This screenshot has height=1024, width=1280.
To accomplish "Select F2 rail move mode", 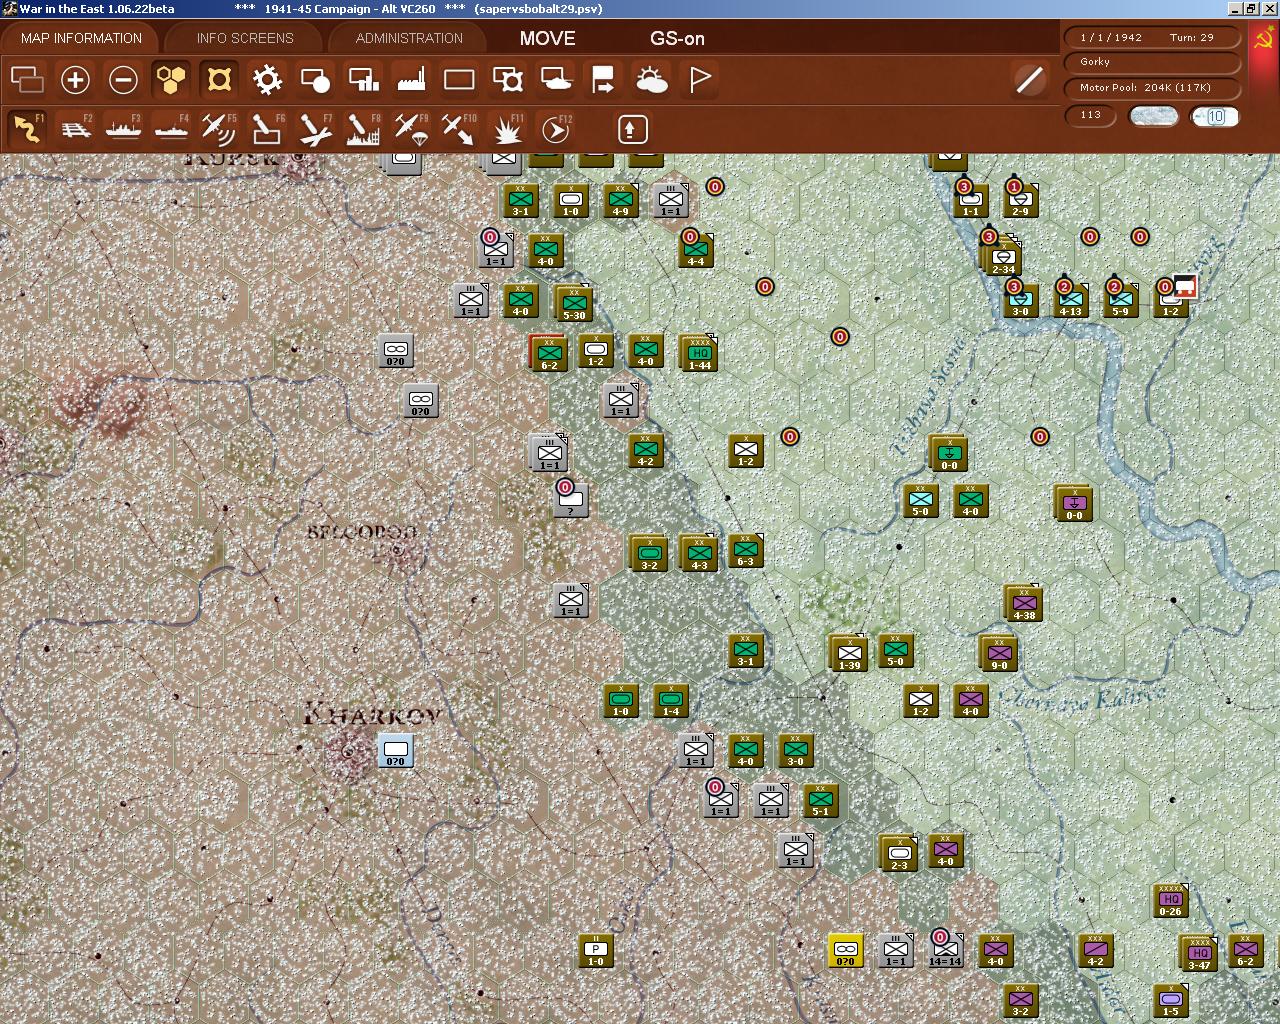I will [x=75, y=129].
